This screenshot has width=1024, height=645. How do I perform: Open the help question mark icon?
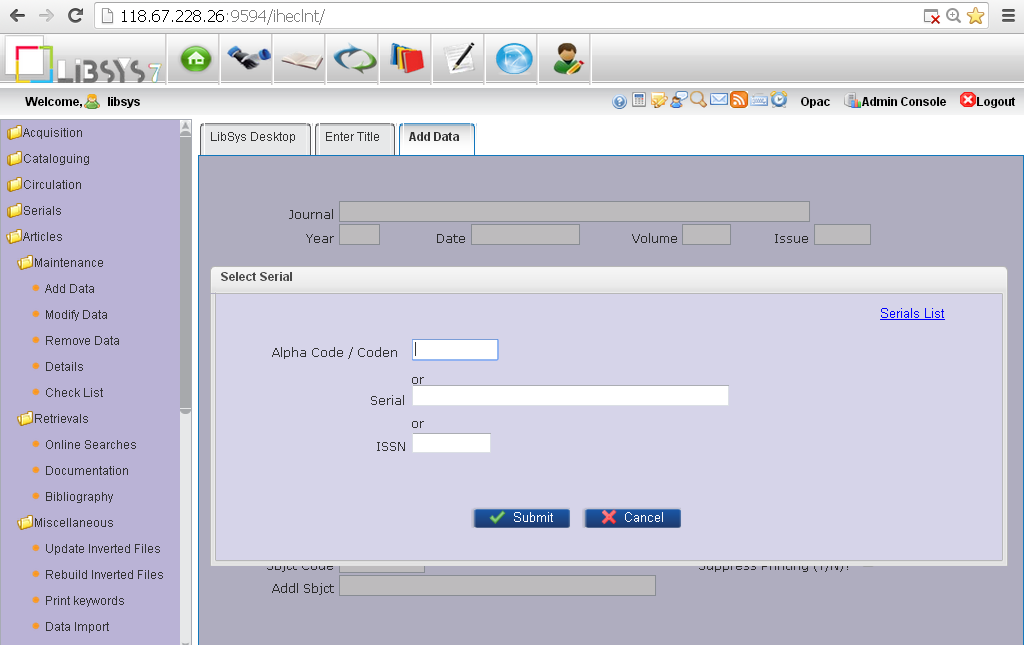click(x=619, y=100)
